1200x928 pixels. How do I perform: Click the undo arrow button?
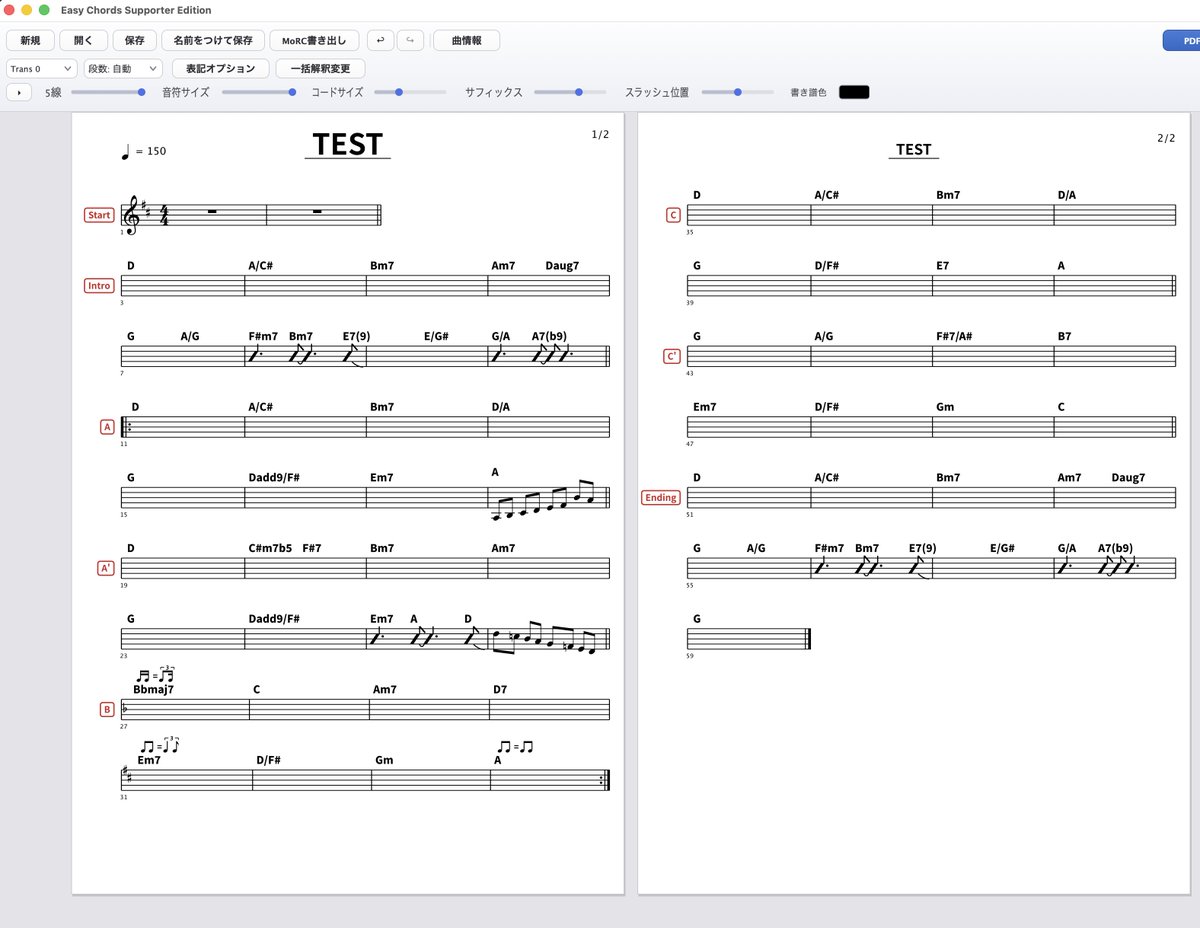tap(381, 41)
